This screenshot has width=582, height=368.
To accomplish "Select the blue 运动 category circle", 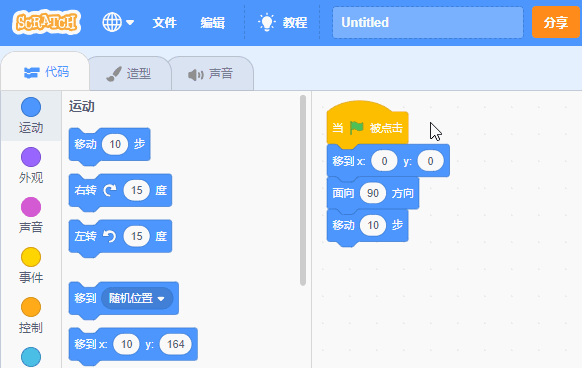I will tap(31, 107).
